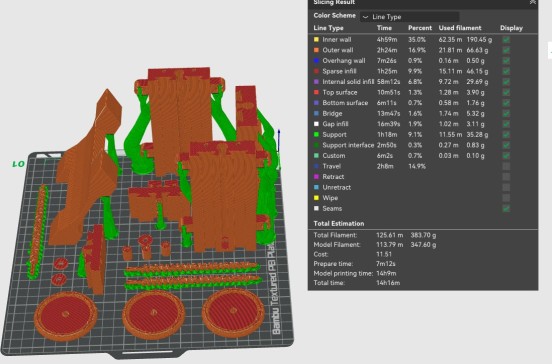552x364 pixels.
Task: Toggle Overhang wall display checkbox
Action: click(x=506, y=61)
